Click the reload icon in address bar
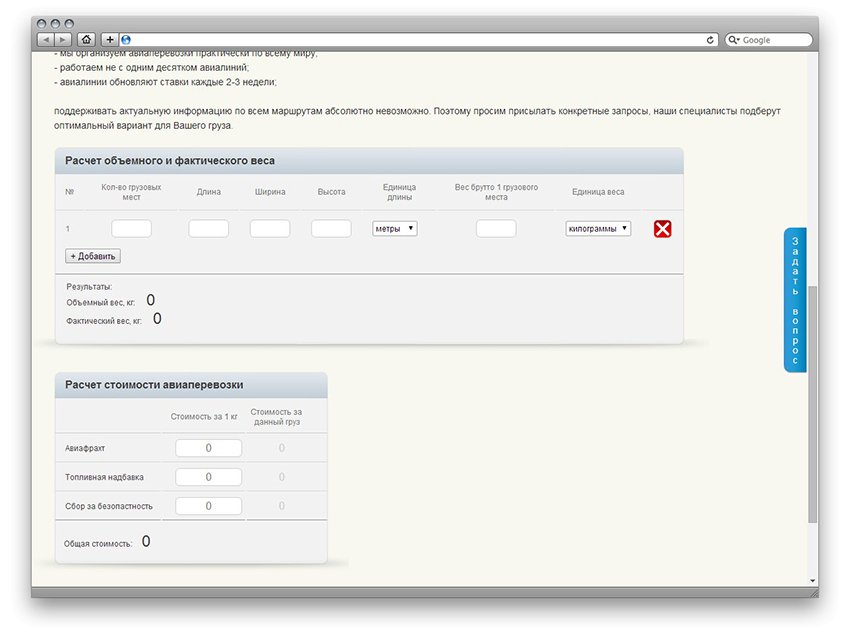This screenshot has width=850, height=629. [711, 40]
